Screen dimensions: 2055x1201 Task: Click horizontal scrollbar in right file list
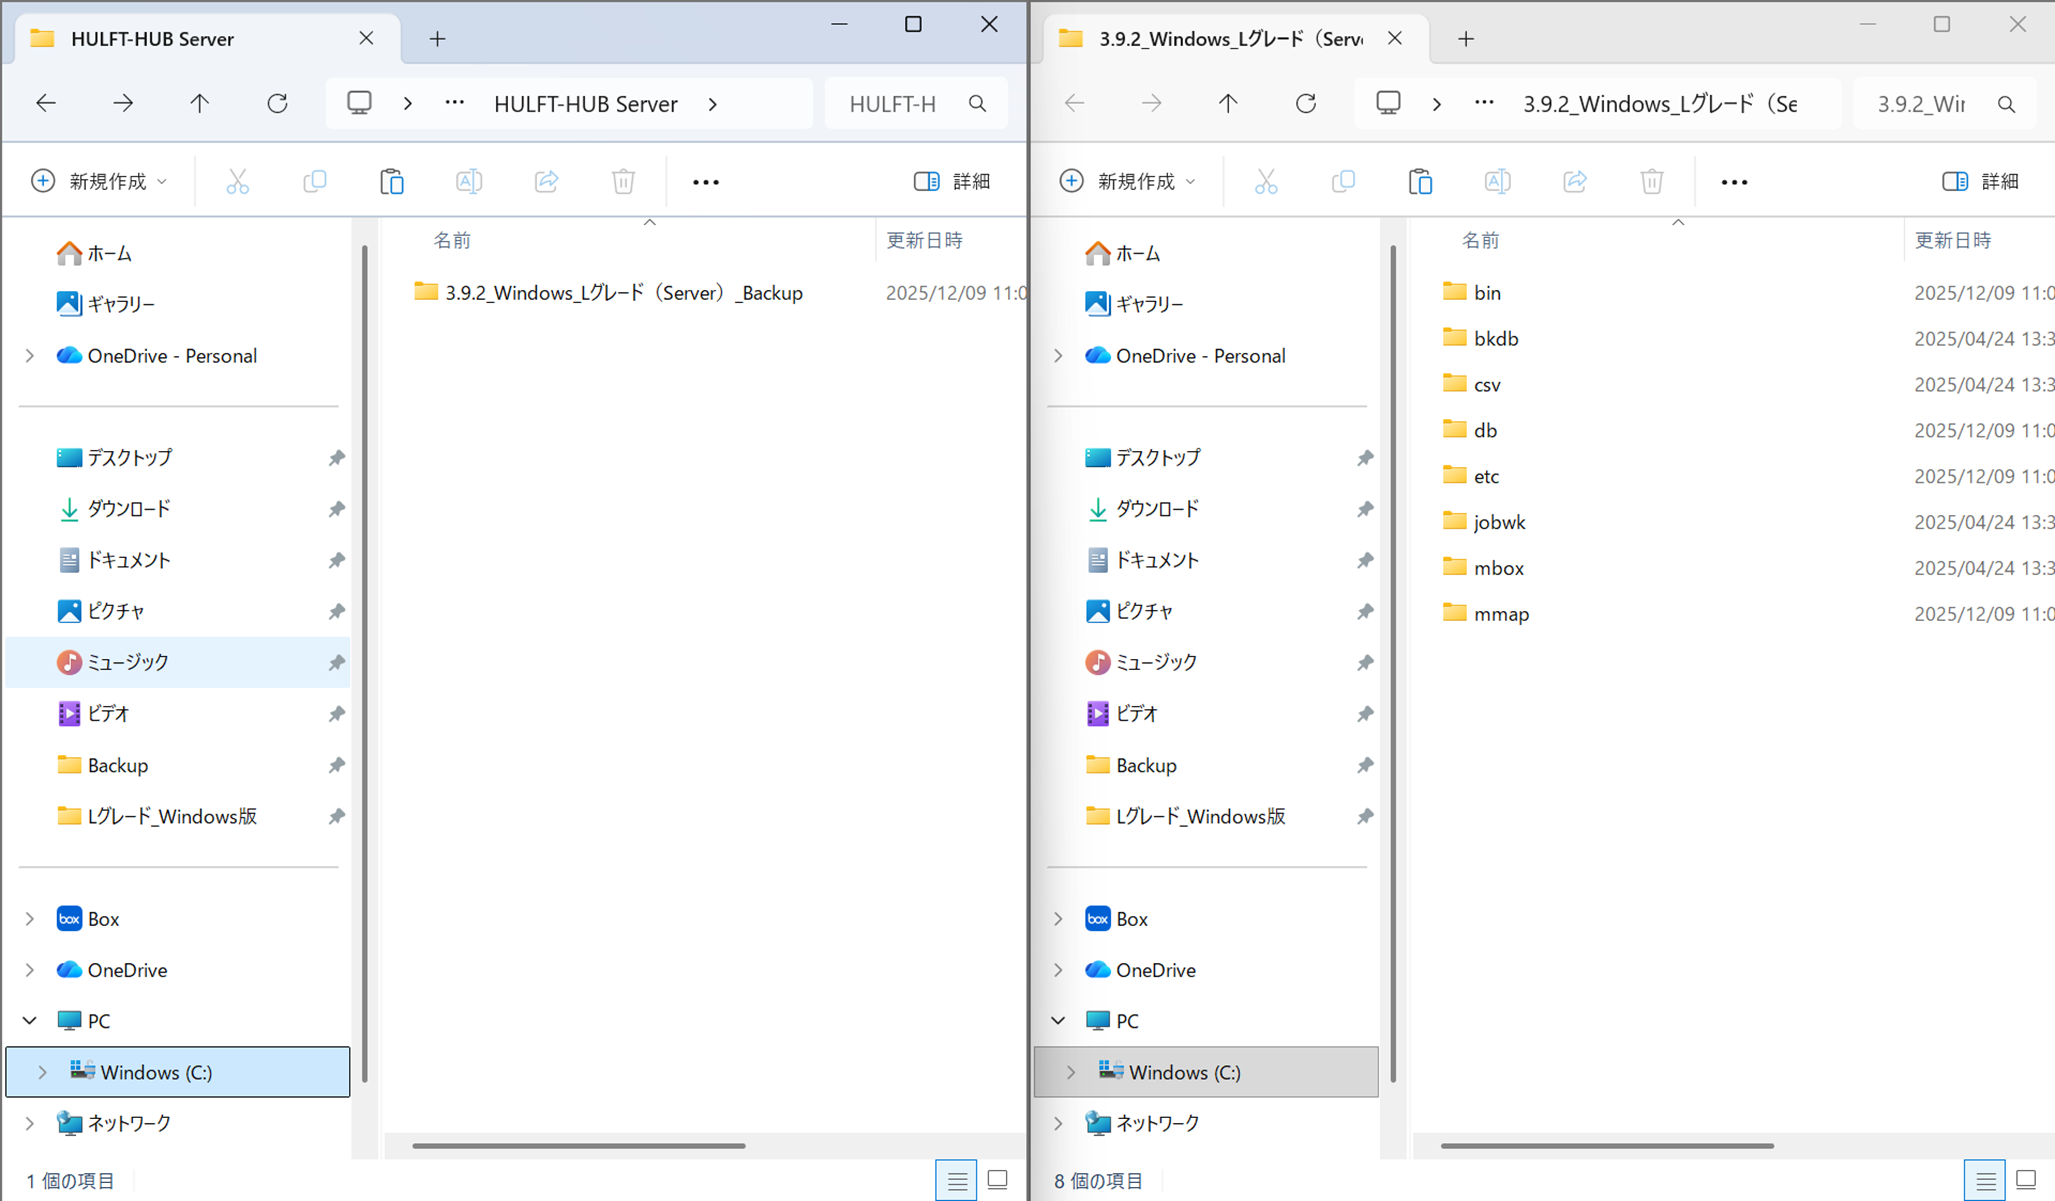point(1607,1146)
